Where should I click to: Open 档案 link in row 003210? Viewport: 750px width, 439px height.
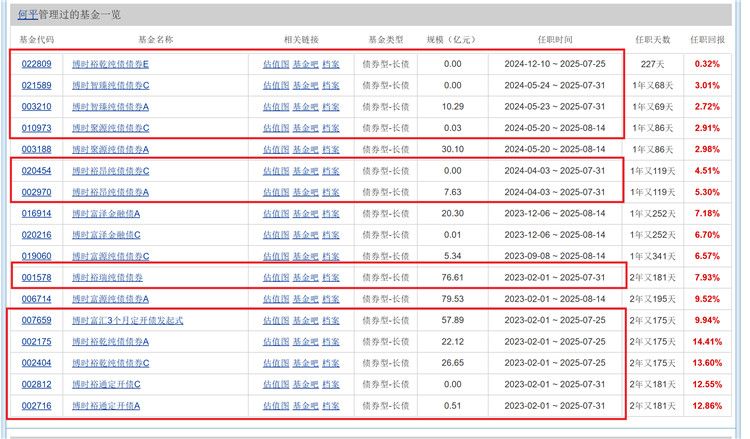[331, 107]
